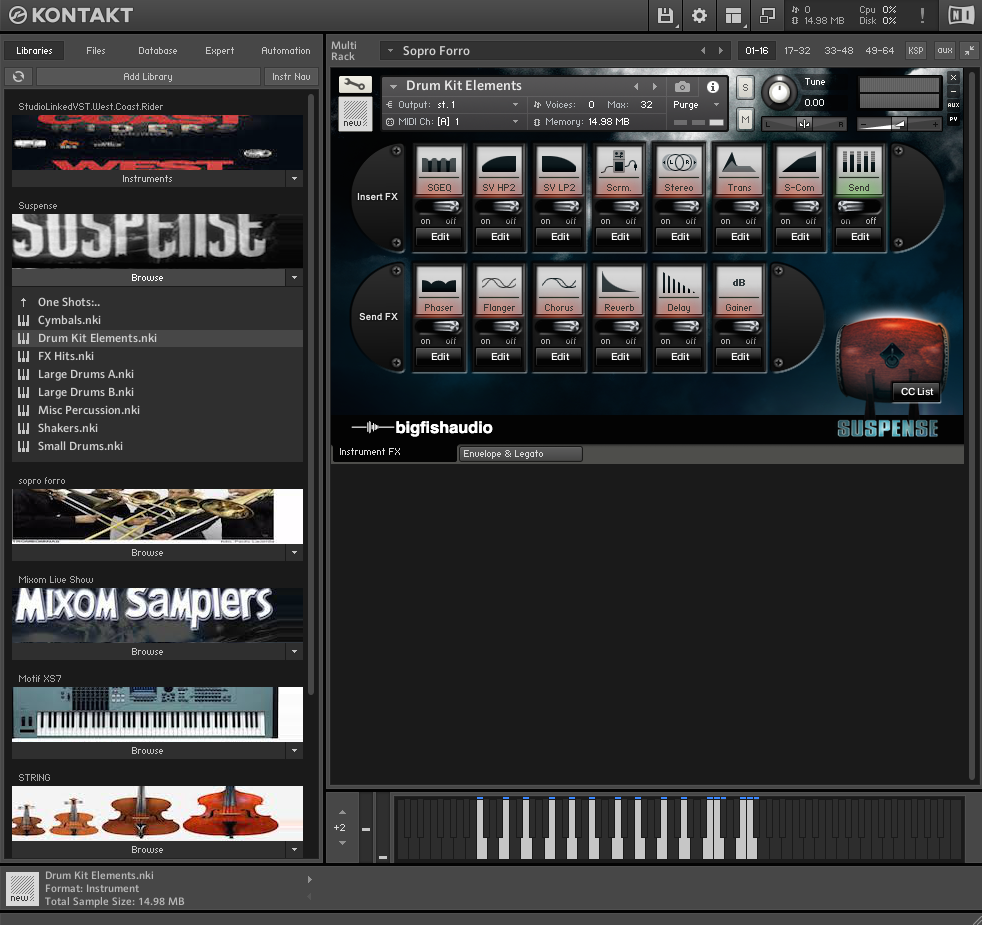Screen dimensions: 982x925
Task: Edit the Gainer effect
Action: click(740, 357)
